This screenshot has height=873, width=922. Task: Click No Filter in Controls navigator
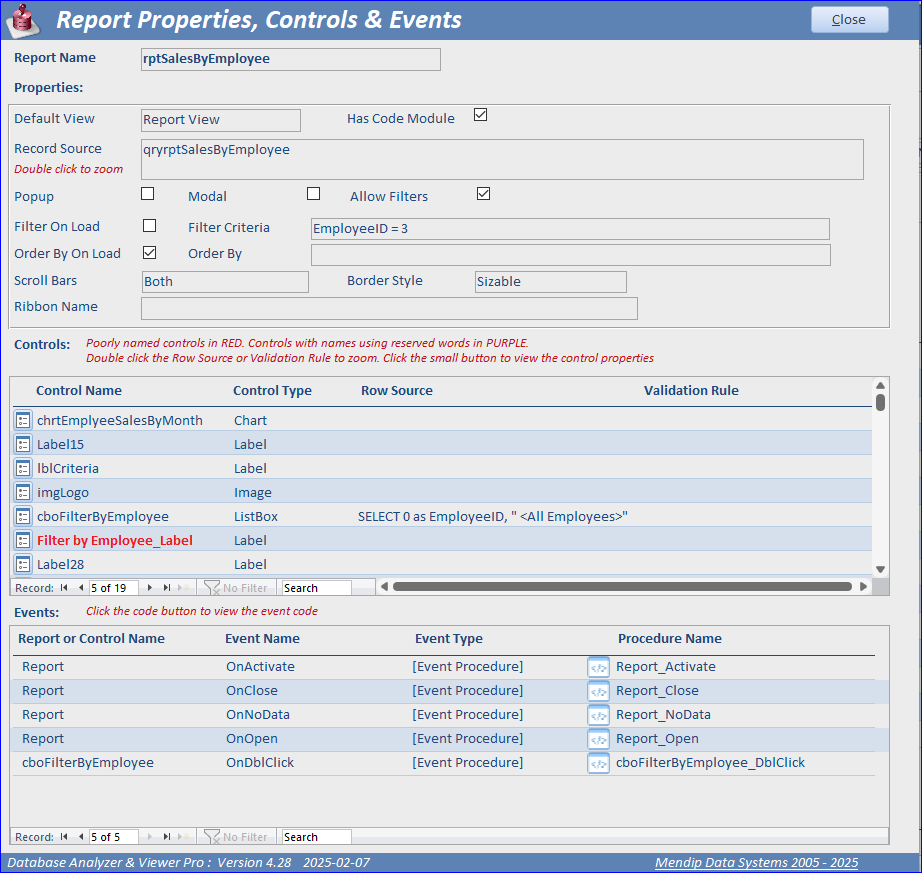pos(236,587)
